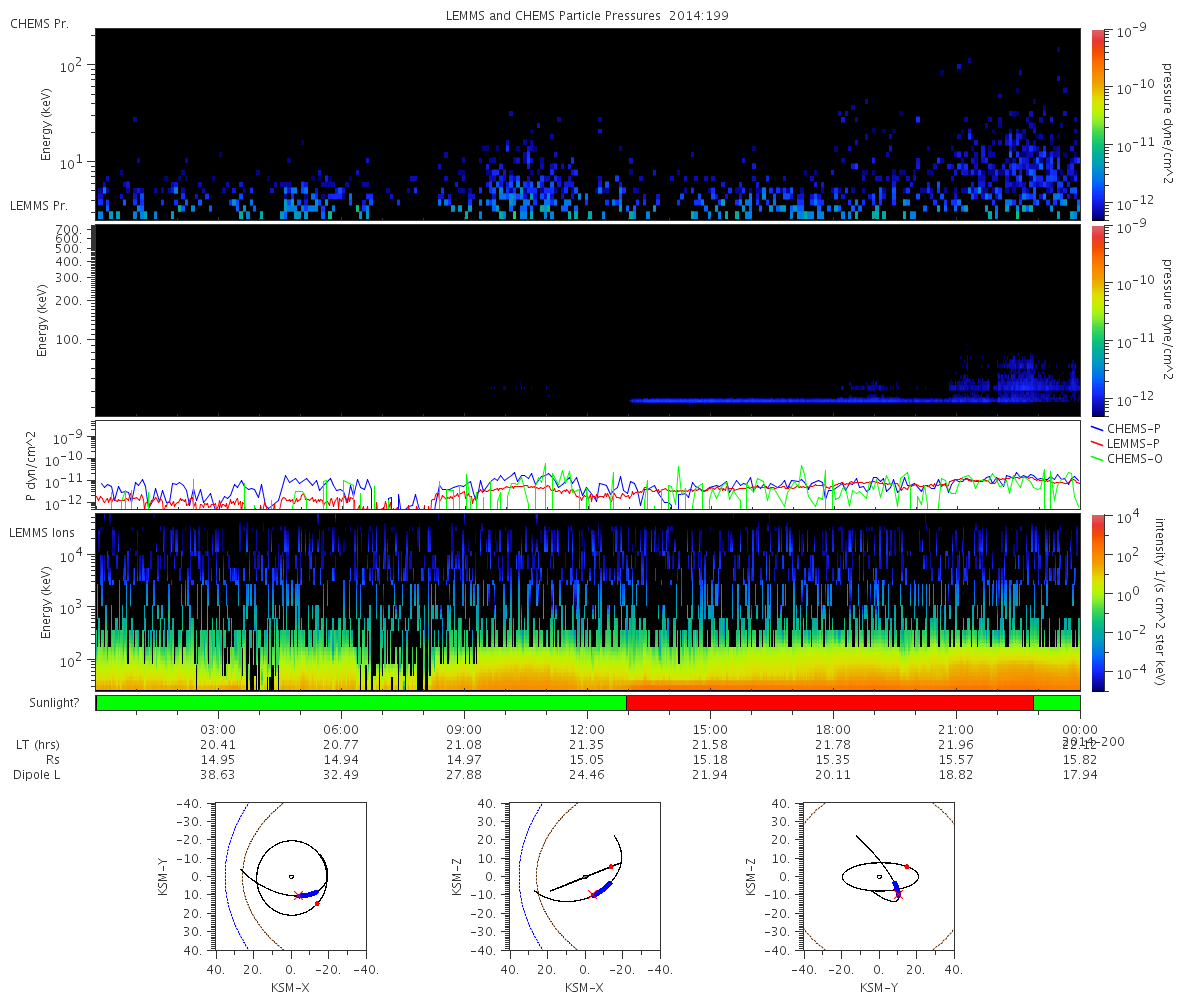The height and width of the screenshot is (1000, 1200).
Task: Click the CHEMS pressure color bar at top
Action: tap(1098, 123)
